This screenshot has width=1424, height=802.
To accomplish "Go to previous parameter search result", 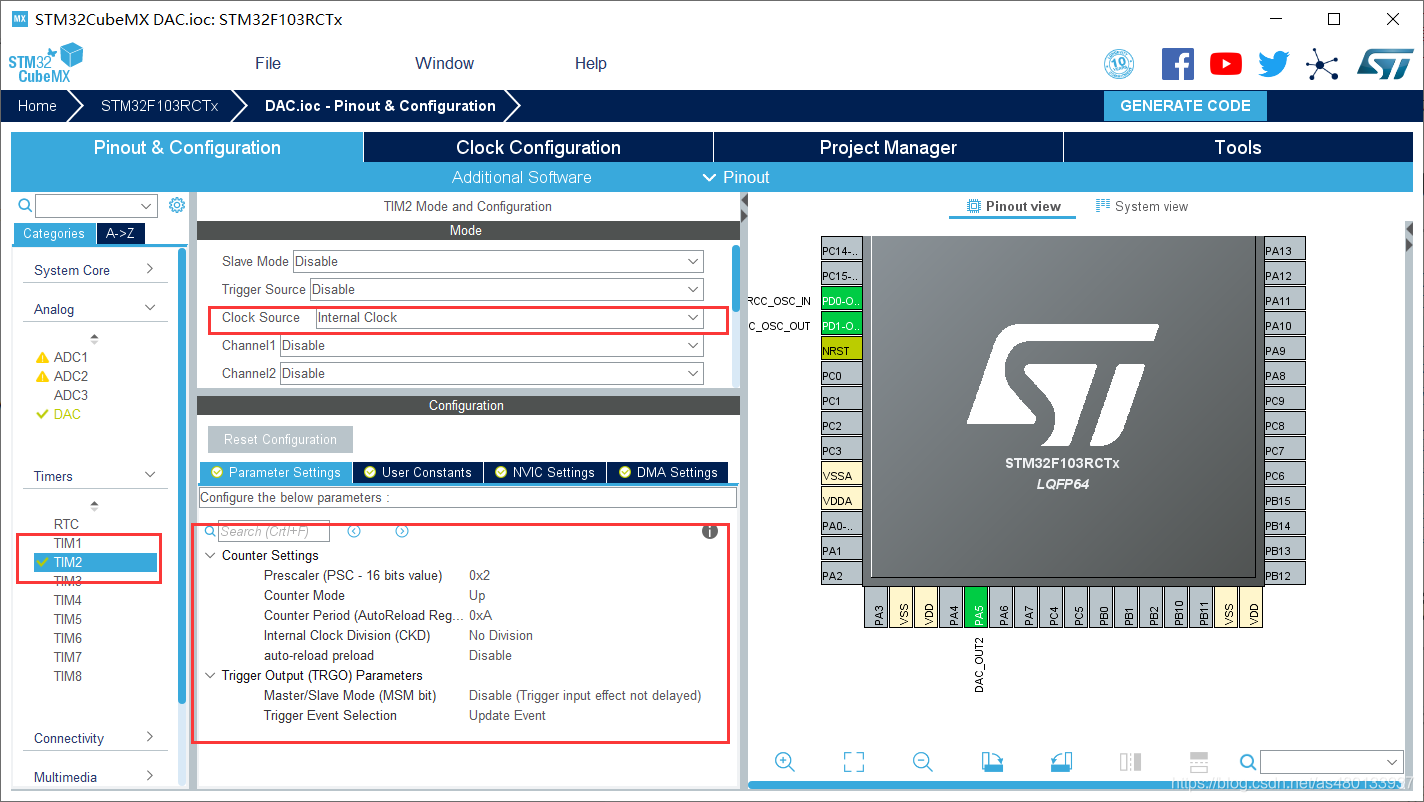I will (354, 531).
